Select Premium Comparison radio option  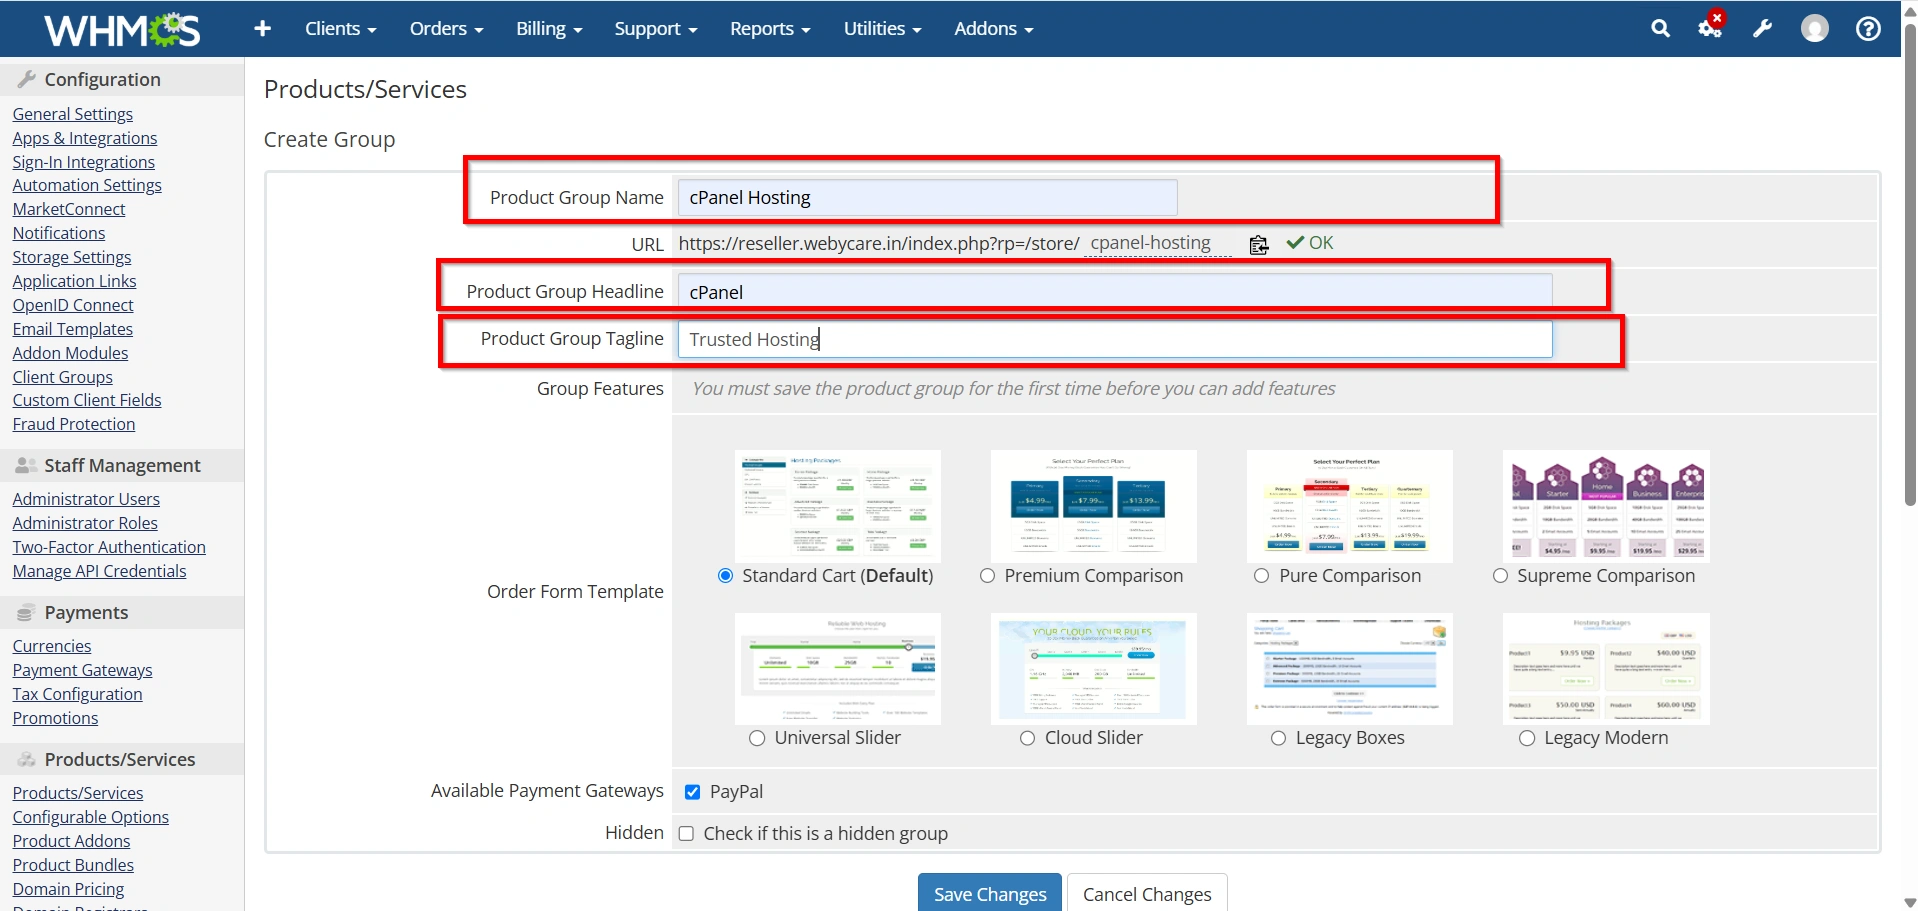coord(987,576)
